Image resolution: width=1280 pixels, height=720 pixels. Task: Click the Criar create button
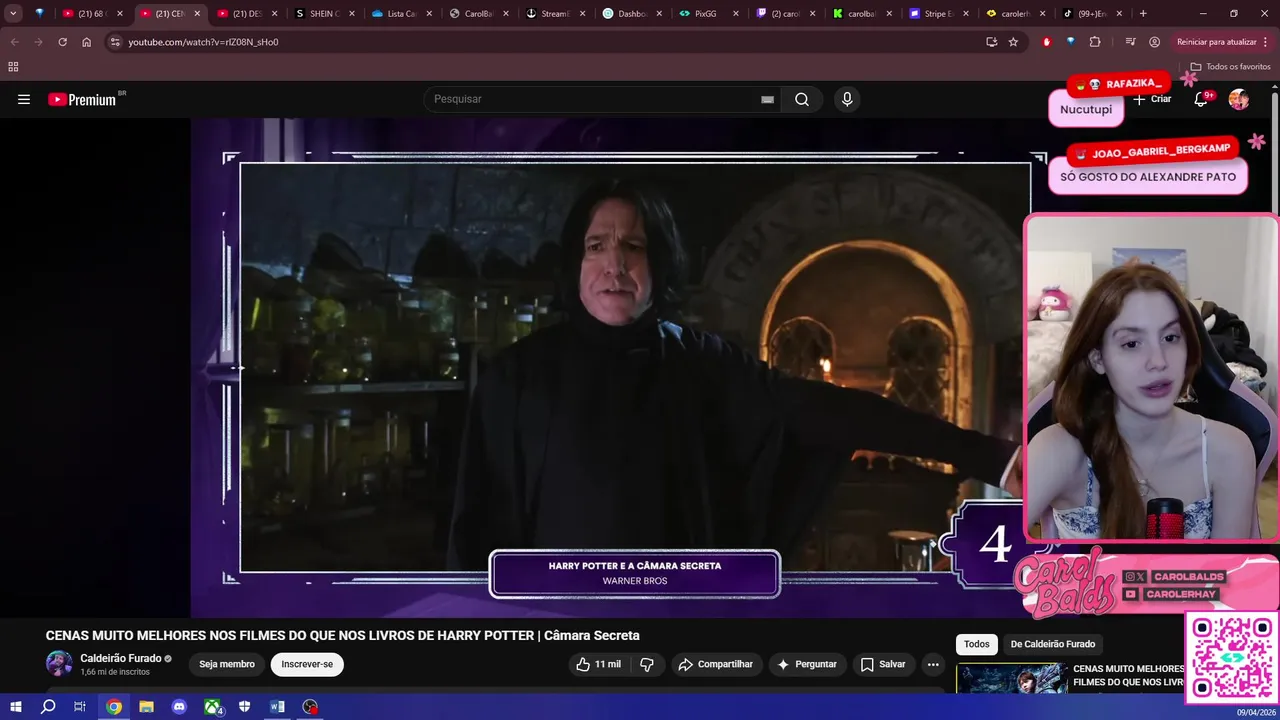coord(1152,99)
